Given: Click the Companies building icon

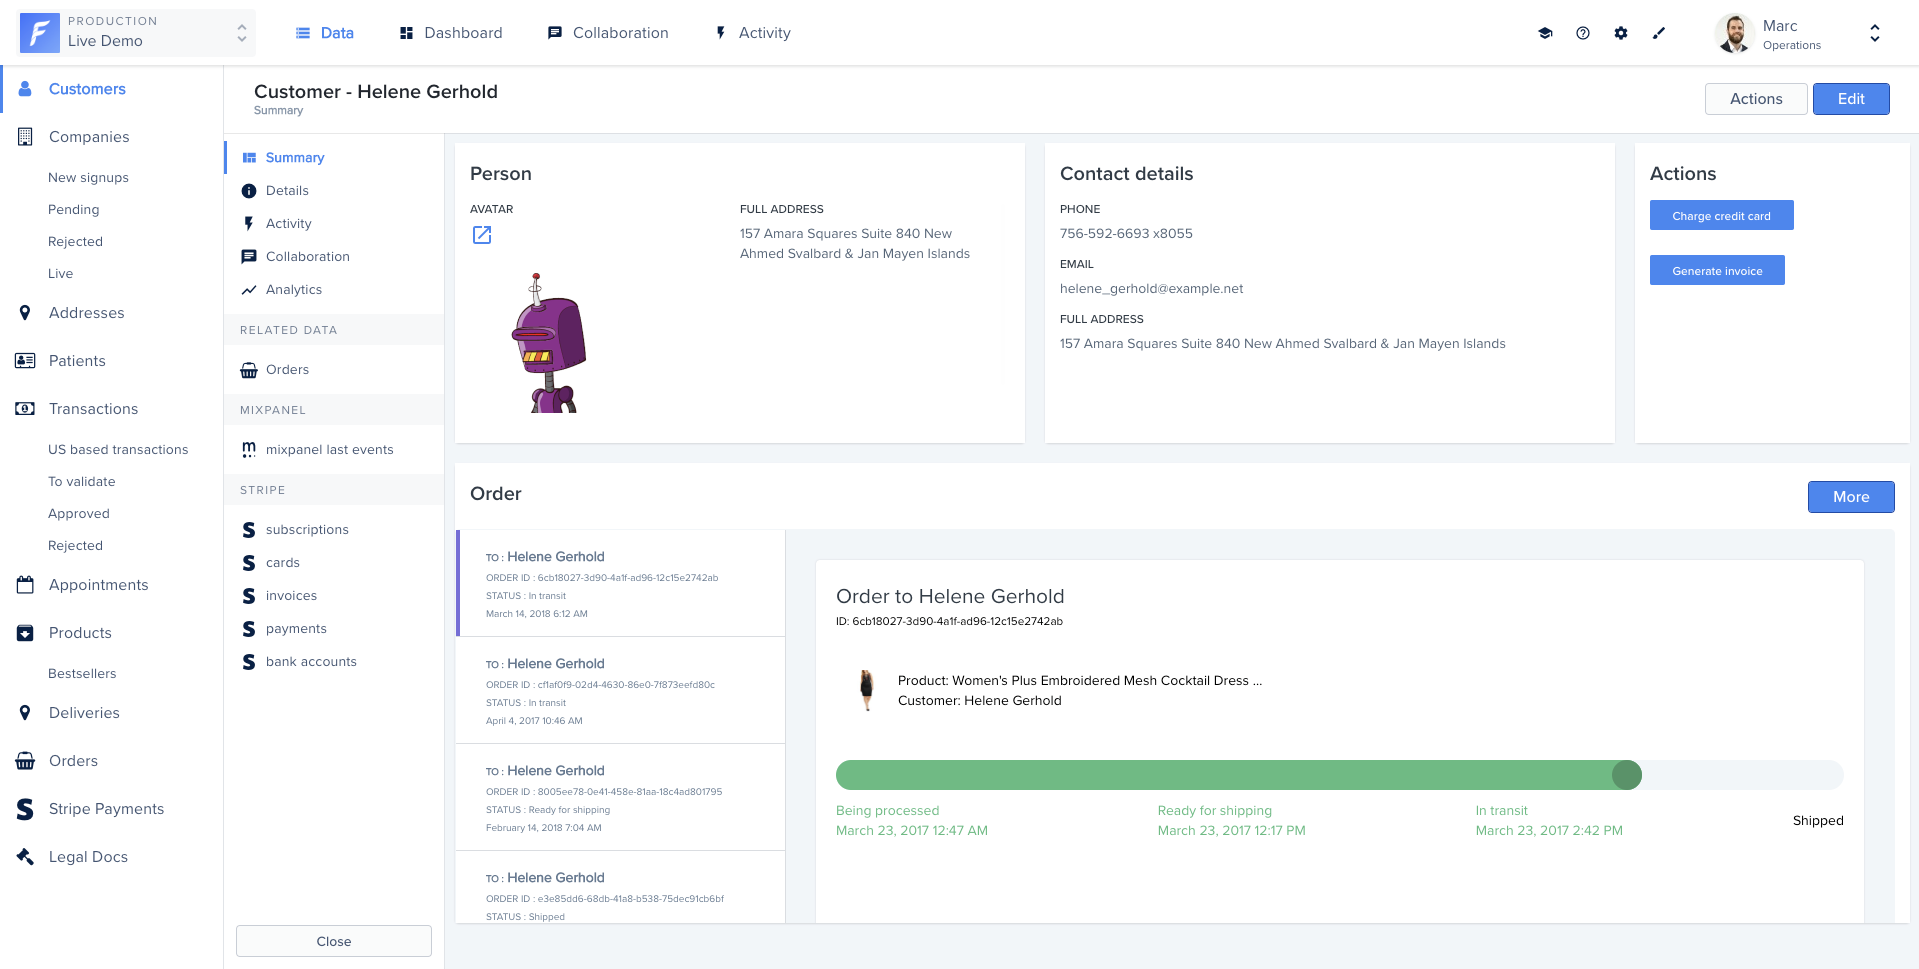Looking at the screenshot, I should coord(25,137).
